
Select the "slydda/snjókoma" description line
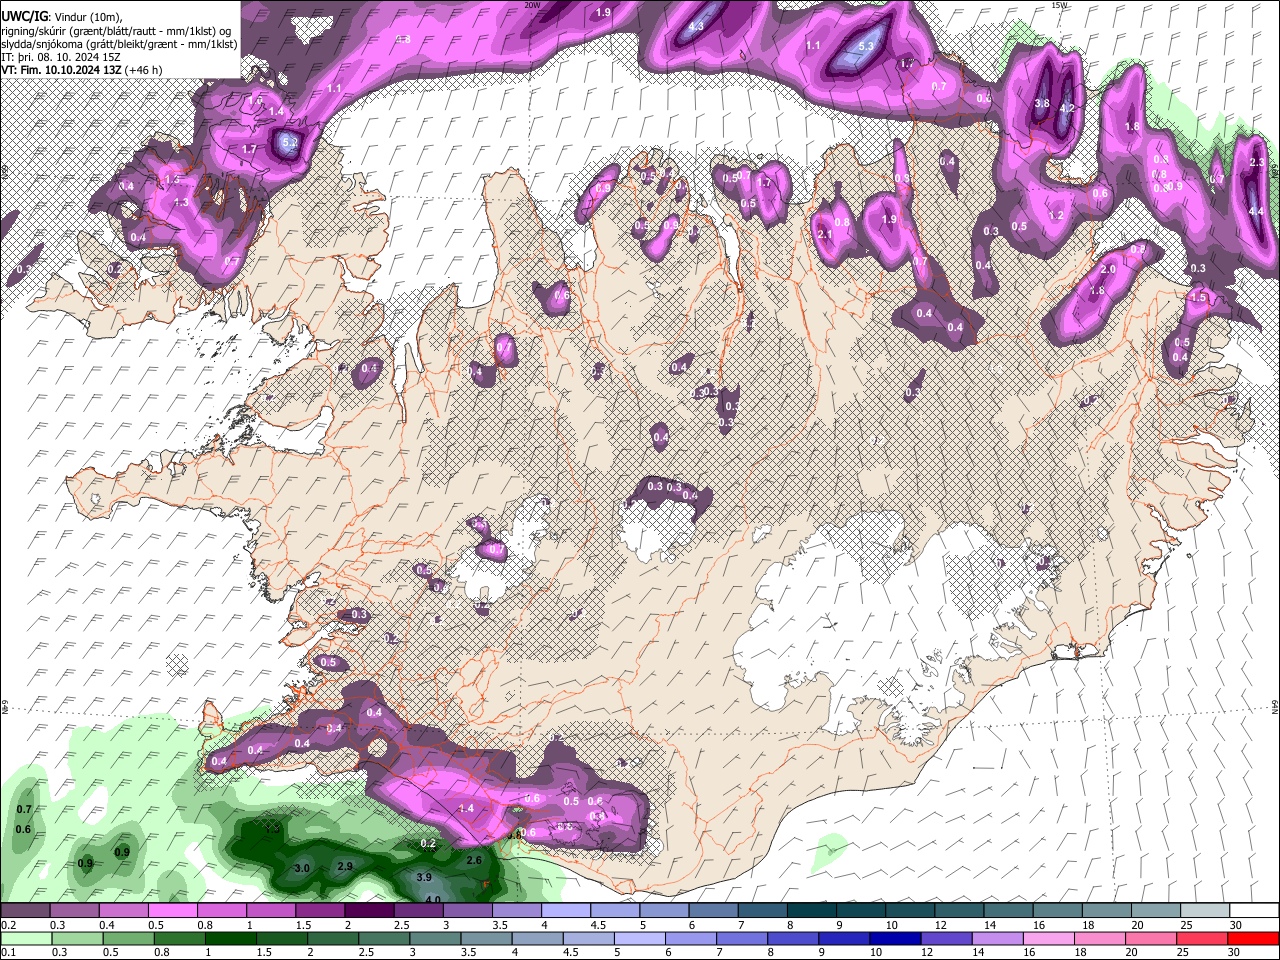(x=119, y=44)
